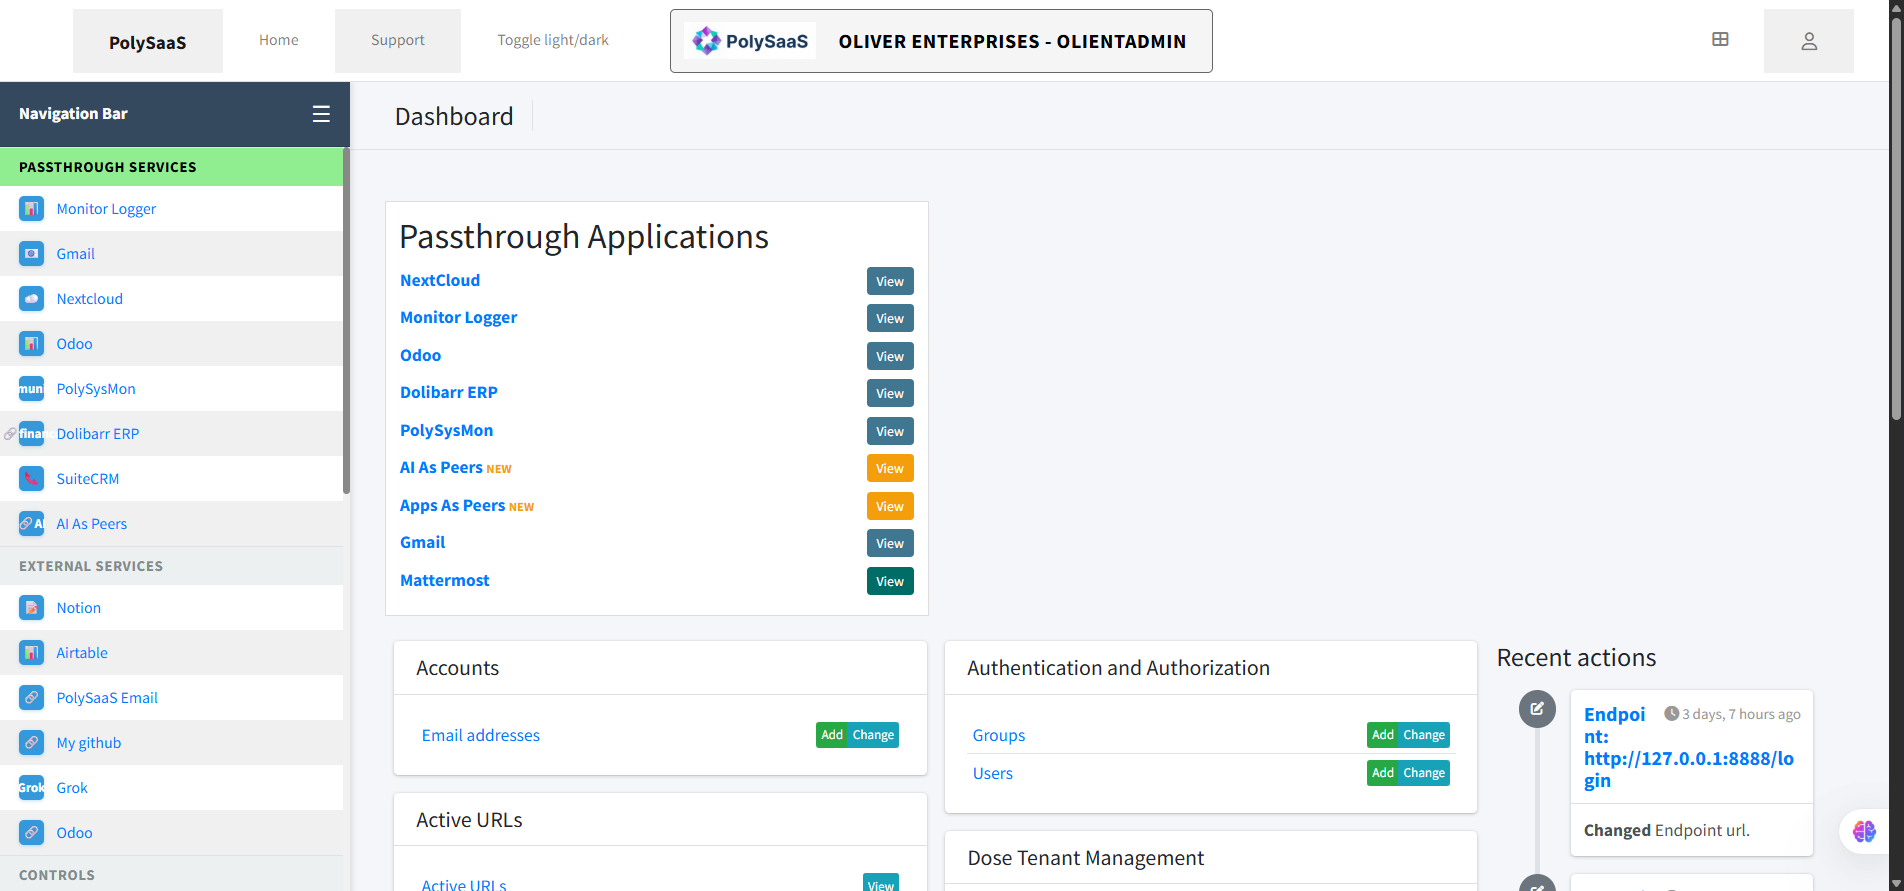The image size is (1904, 891).
Task: Click the sidebar vertical scrollbar
Action: (346, 320)
